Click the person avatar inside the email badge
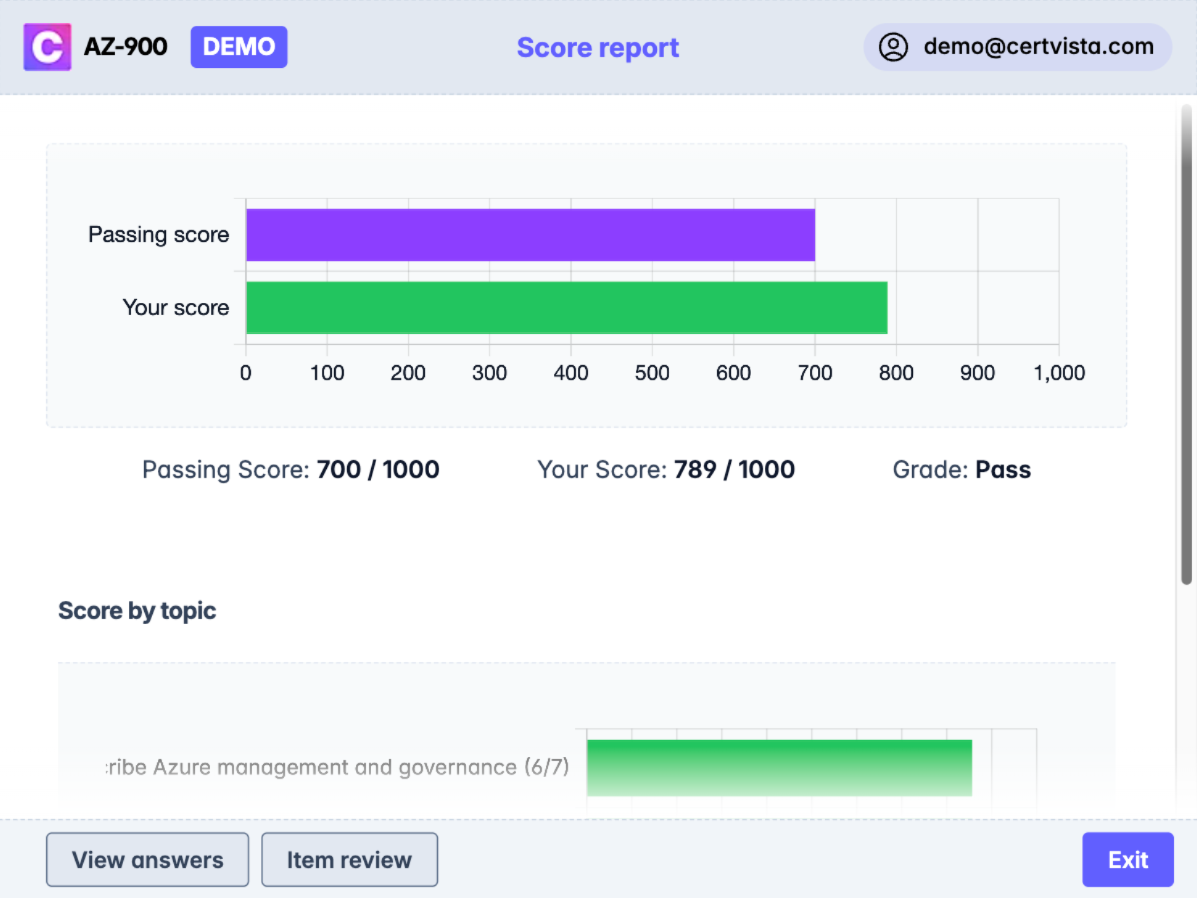Image resolution: width=1197 pixels, height=898 pixels. tap(893, 46)
